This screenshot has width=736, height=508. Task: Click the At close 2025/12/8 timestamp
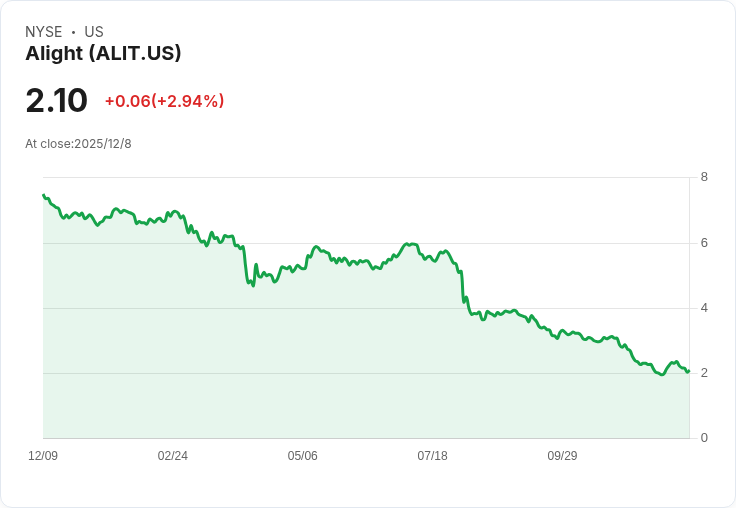(x=78, y=144)
